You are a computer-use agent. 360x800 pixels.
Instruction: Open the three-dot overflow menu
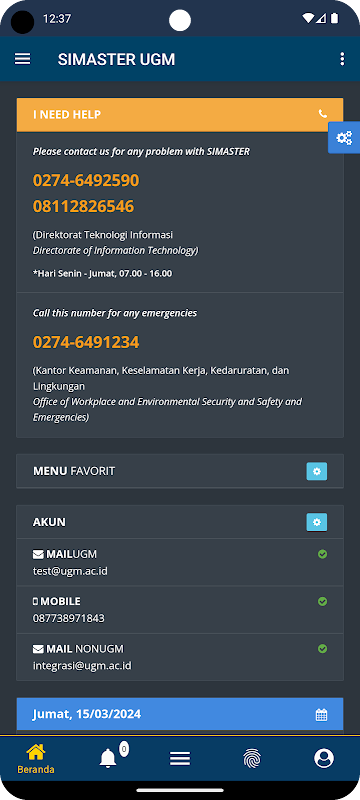[x=342, y=59]
